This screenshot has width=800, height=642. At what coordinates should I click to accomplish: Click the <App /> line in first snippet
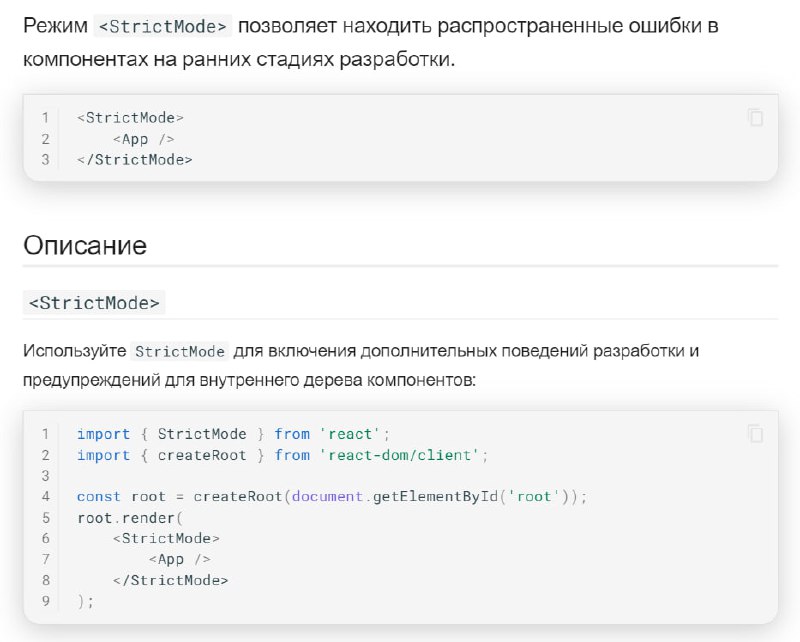143,139
